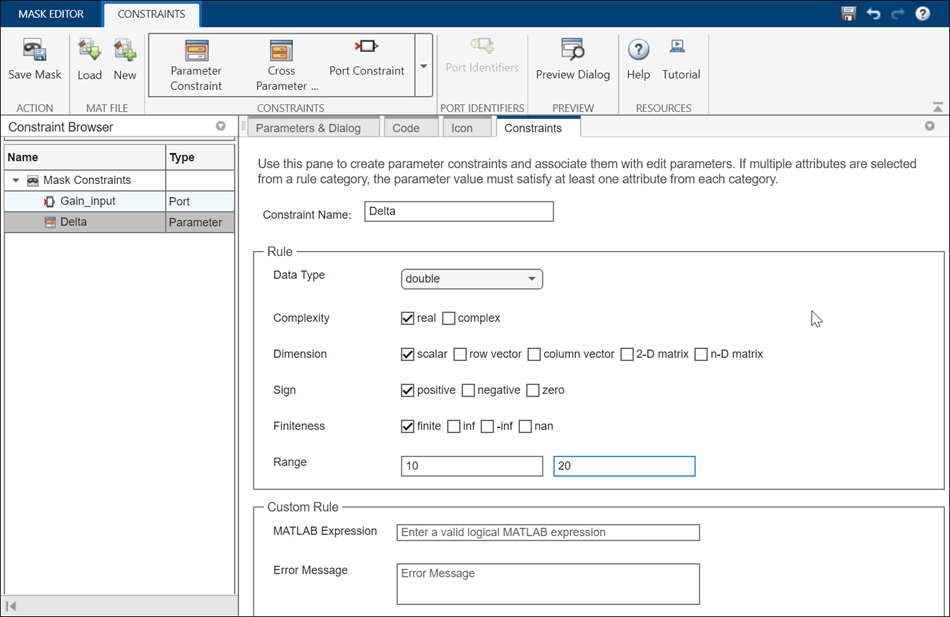Screen dimensions: 950x617
Task: Open the Code tab
Action: tap(405, 128)
